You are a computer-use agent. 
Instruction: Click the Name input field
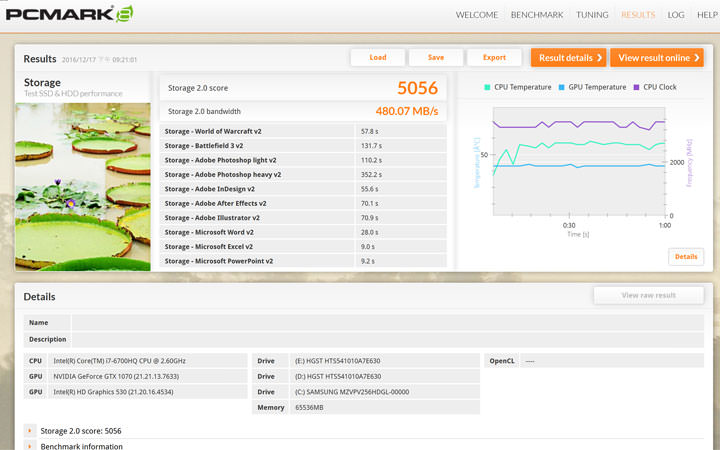tap(387, 323)
